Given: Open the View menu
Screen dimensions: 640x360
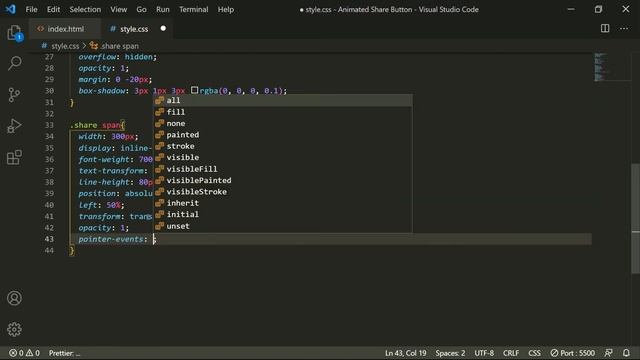Looking at the screenshot, I should pyautogui.click(x=118, y=9).
